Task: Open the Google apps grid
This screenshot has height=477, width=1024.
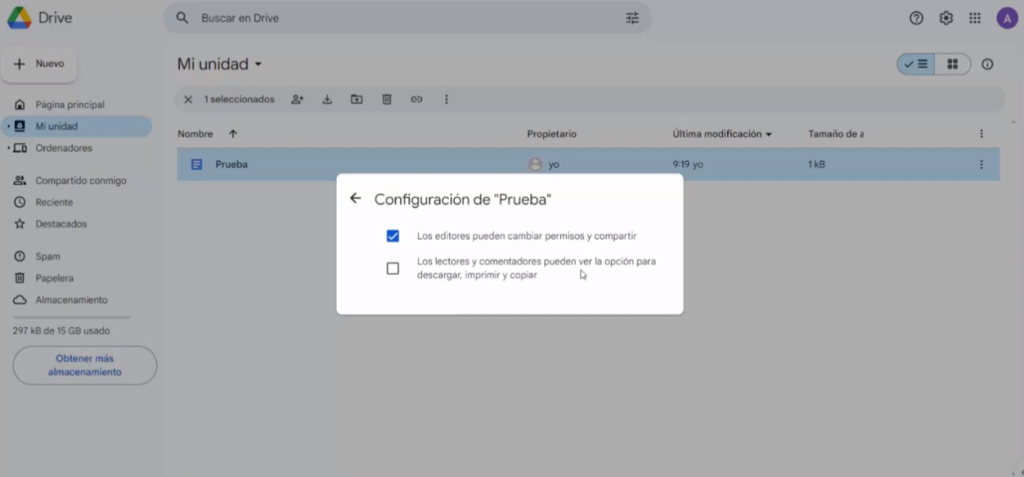Action: (975, 18)
